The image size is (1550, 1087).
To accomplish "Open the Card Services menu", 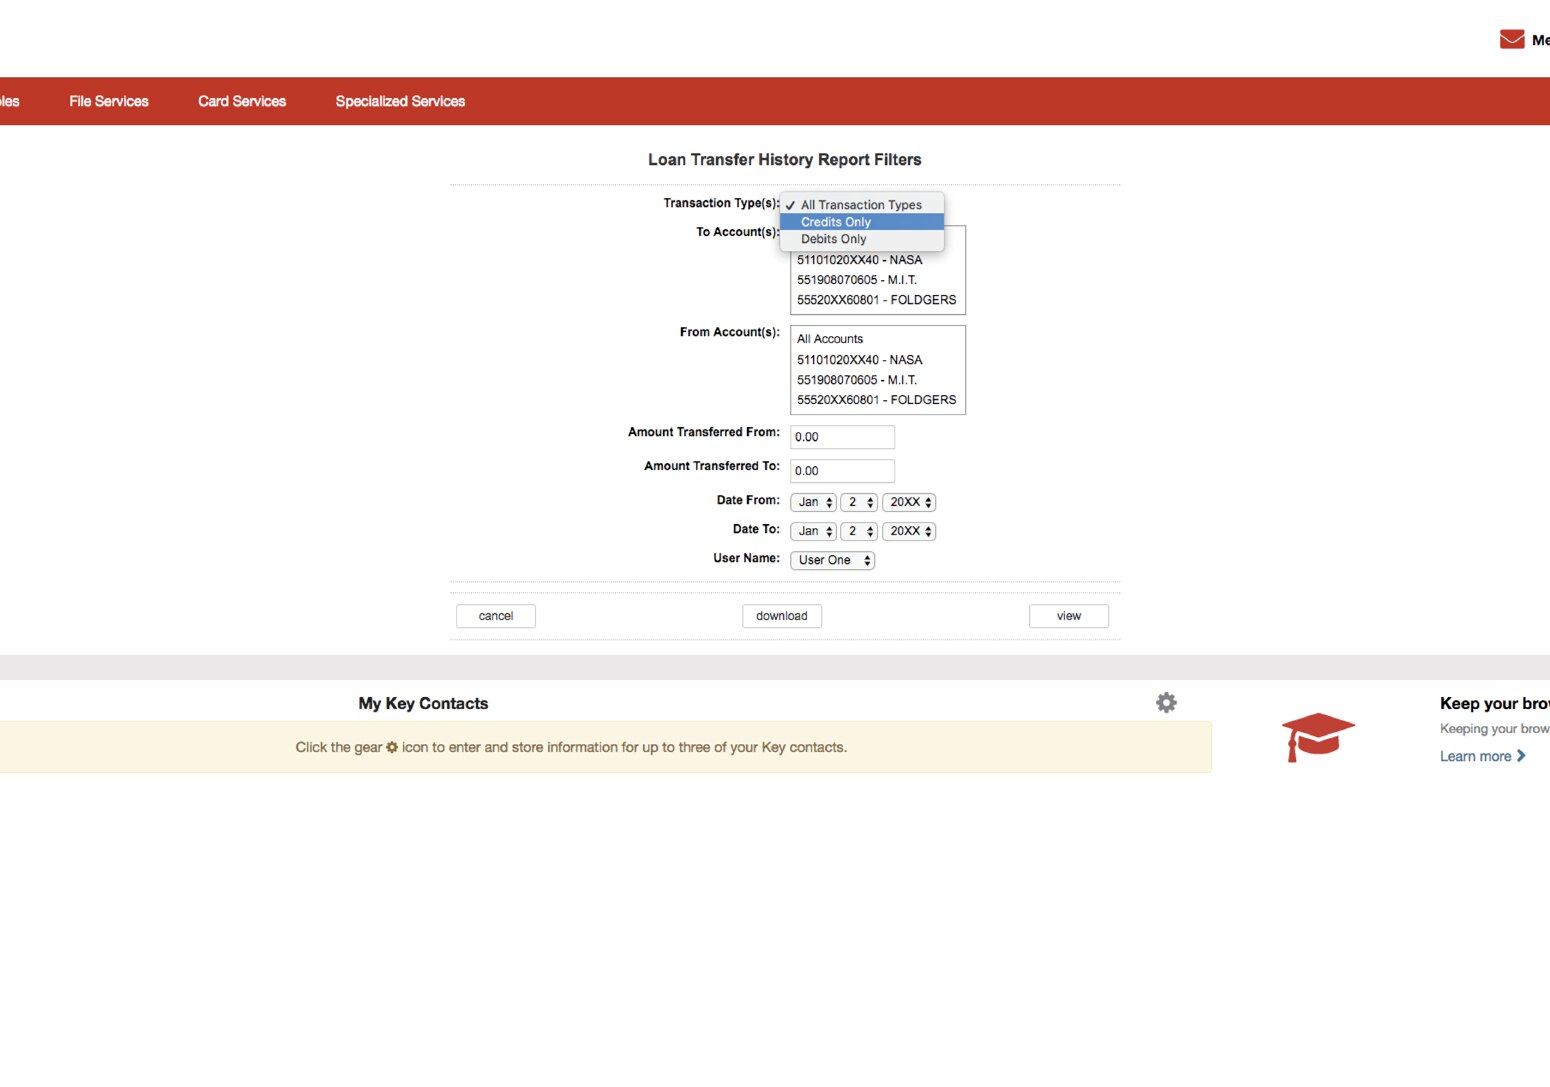I will (241, 101).
